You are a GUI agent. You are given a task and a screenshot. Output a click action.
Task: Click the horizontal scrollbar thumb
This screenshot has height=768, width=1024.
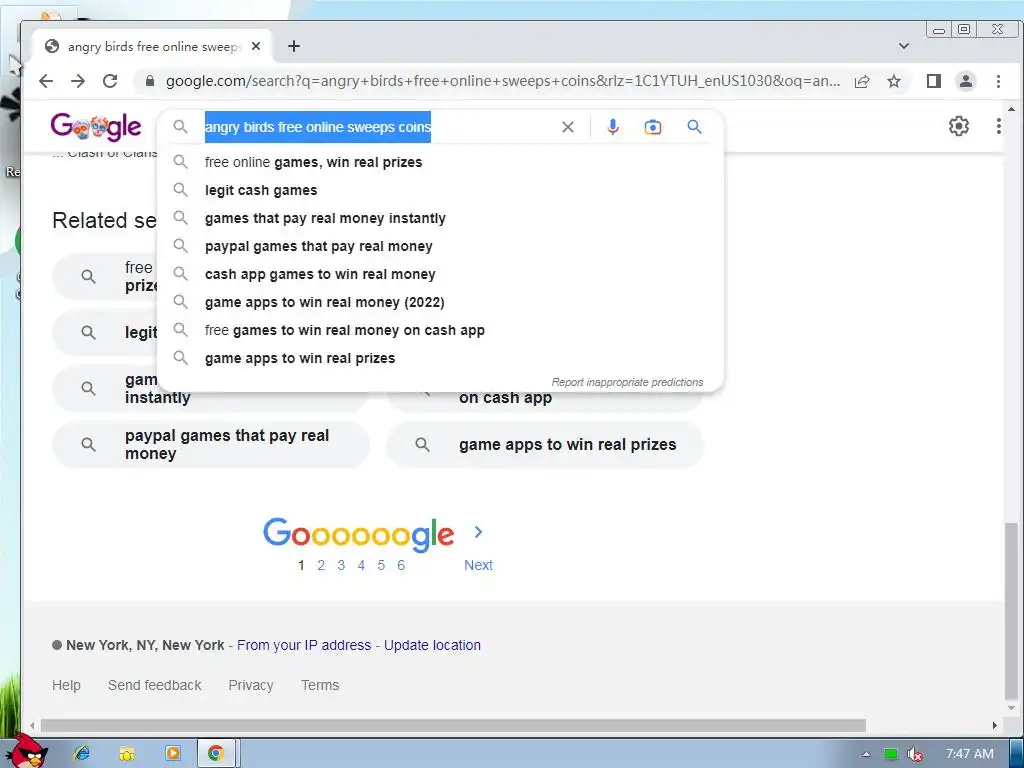pos(453,726)
